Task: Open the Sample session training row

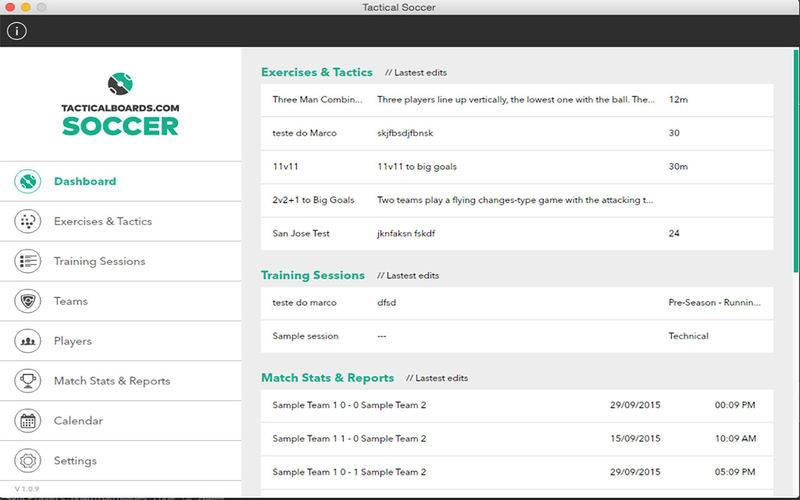Action: [x=516, y=336]
